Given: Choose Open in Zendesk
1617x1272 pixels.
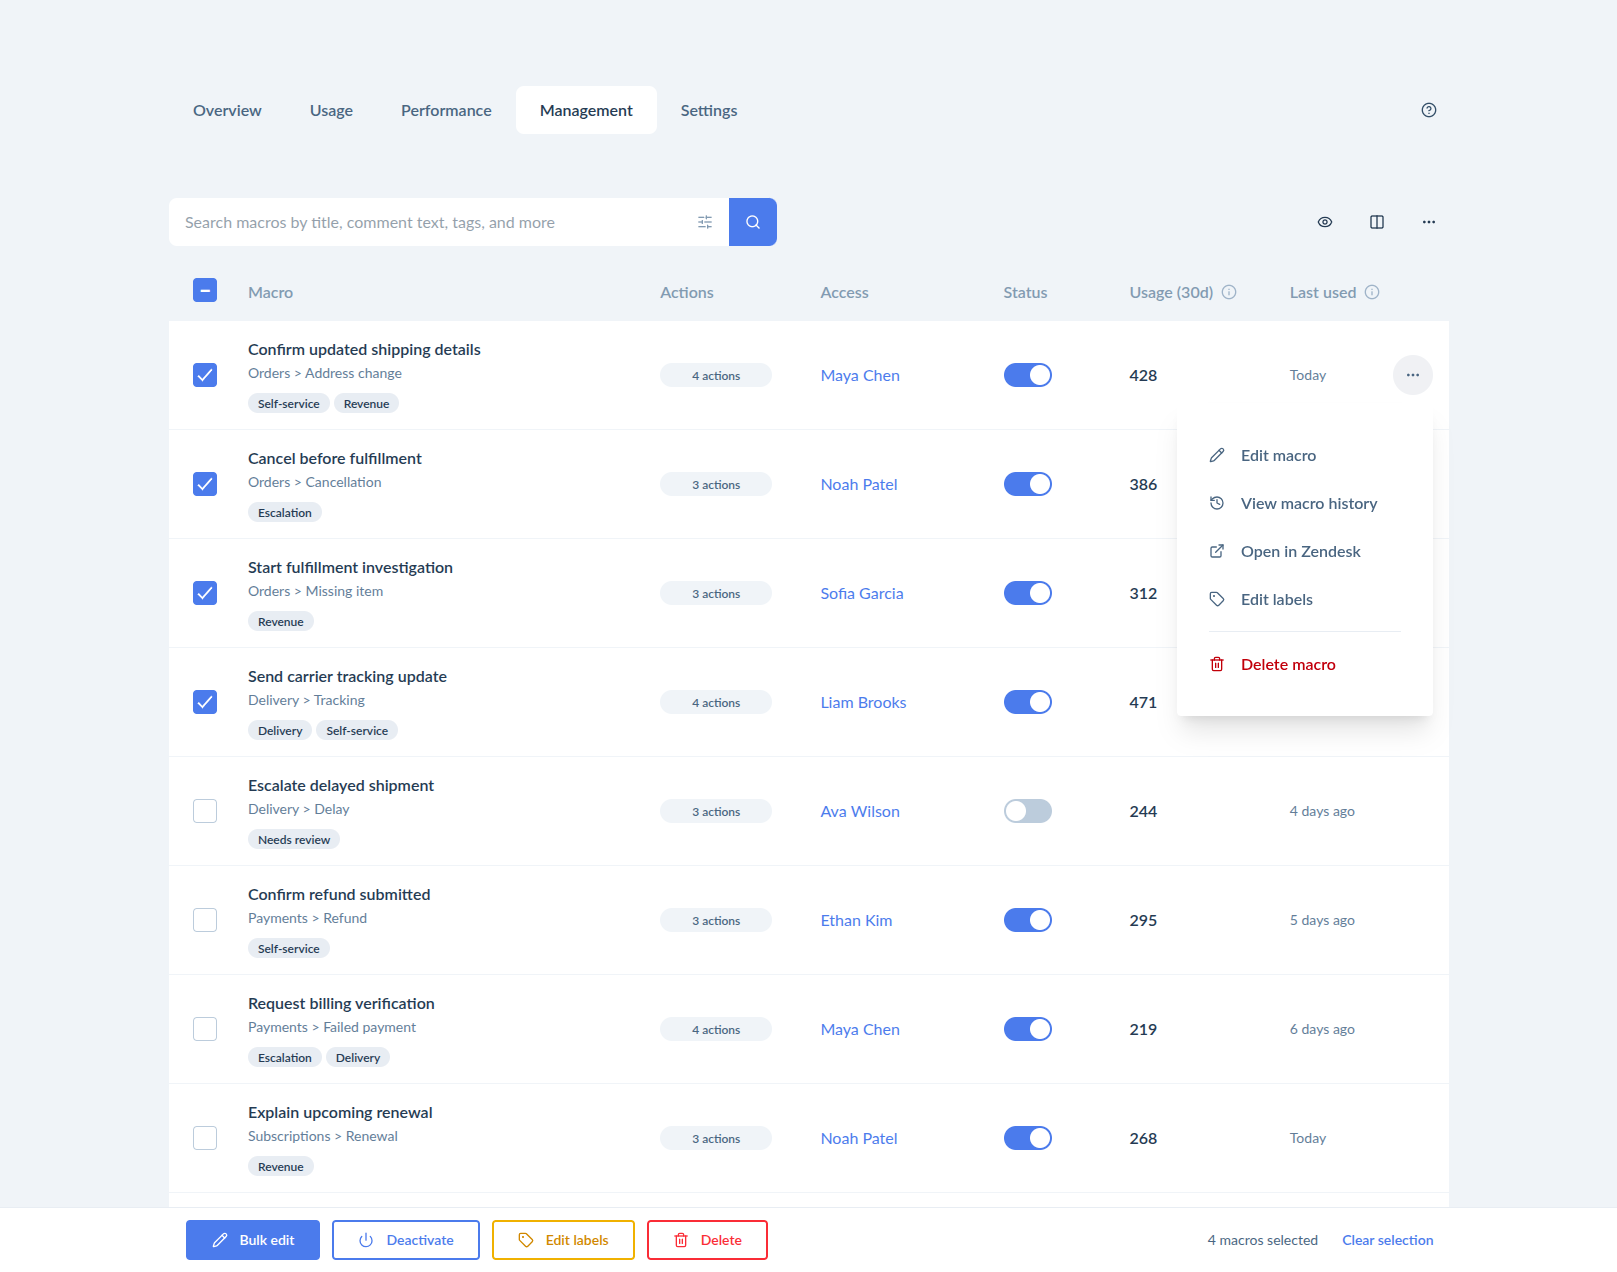Looking at the screenshot, I should coord(1305,551).
